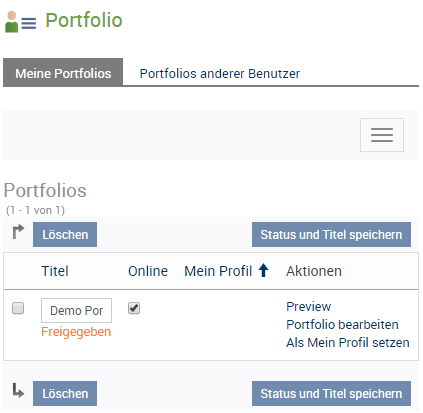Screen dimensions: 423x413
Task: Click the top Löschen button
Action: (65, 235)
